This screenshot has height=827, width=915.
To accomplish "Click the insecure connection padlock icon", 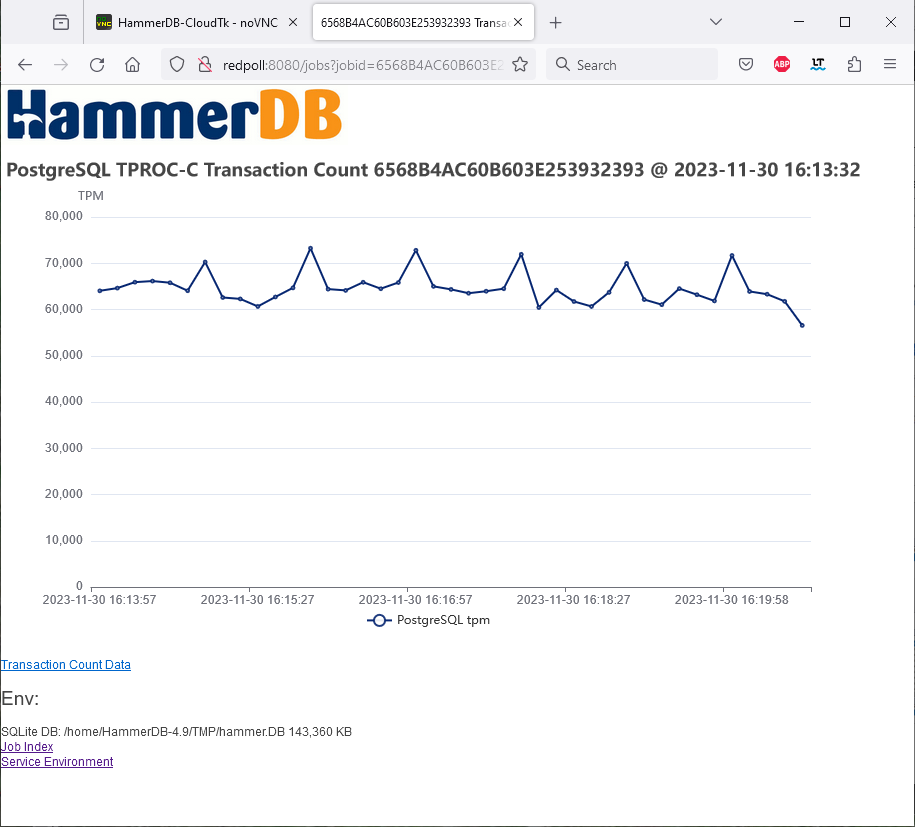I will pos(204,65).
